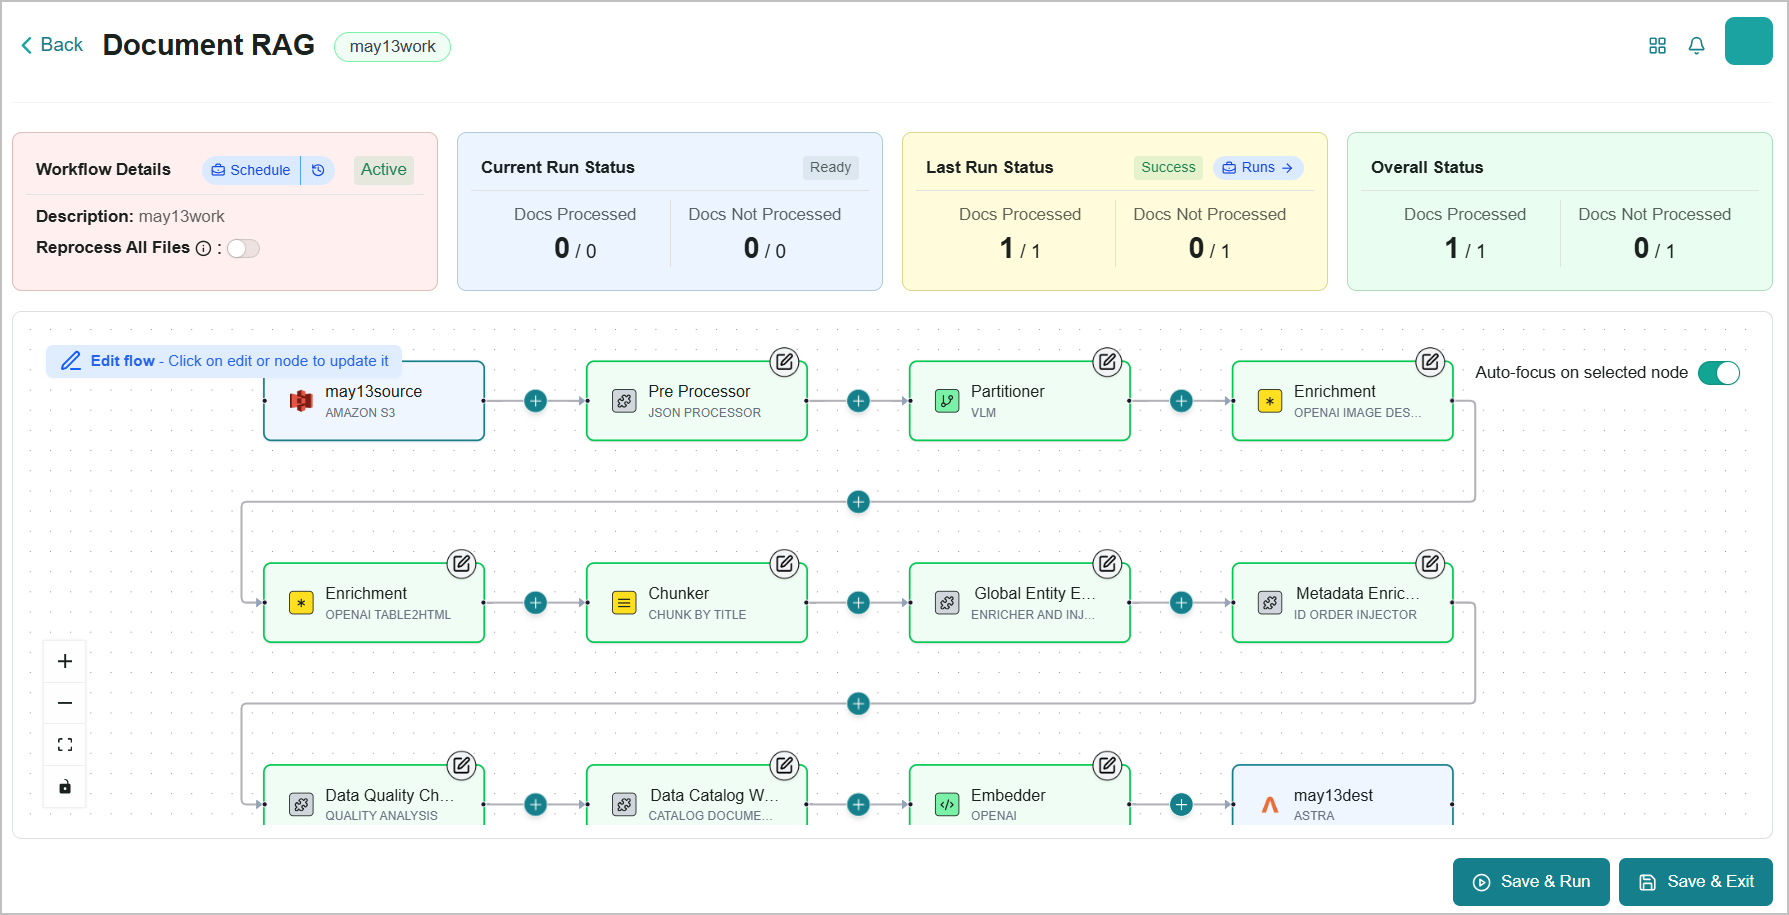The height and width of the screenshot is (915, 1789).
Task: Zoom out on the flow canvas
Action: [65, 703]
